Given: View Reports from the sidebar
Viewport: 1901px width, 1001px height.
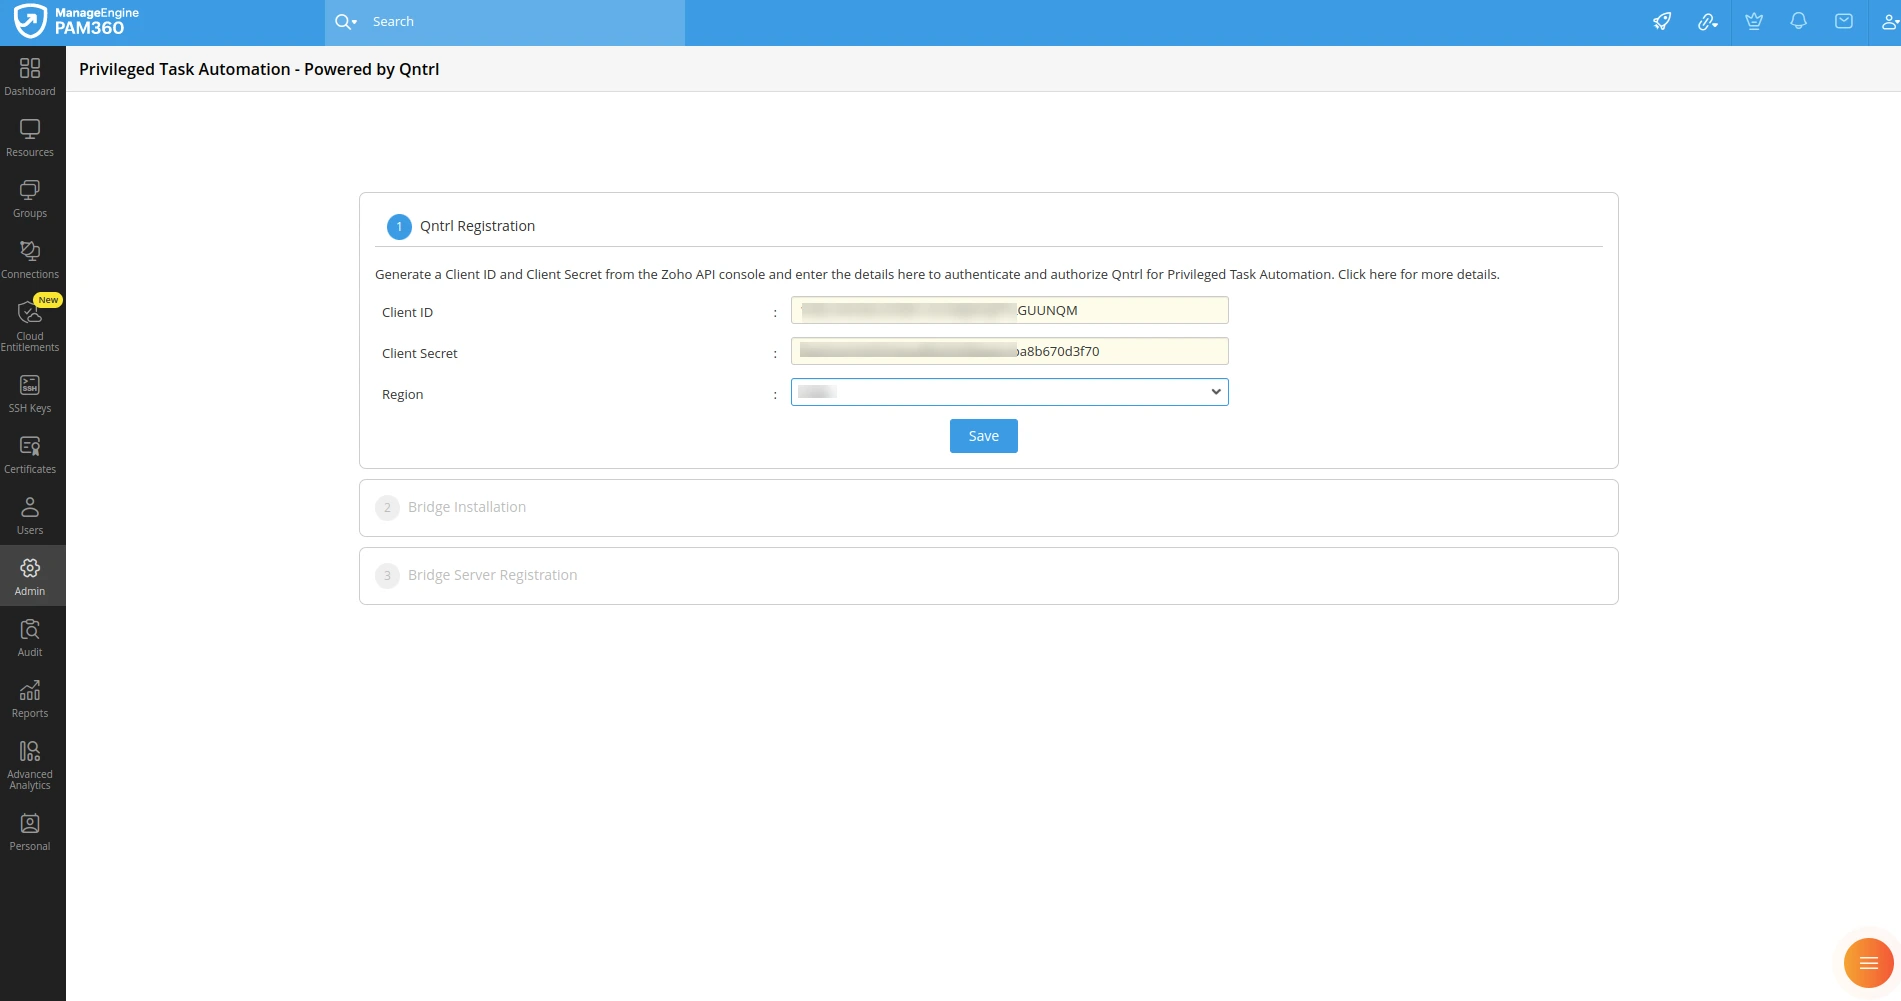Looking at the screenshot, I should pyautogui.click(x=30, y=697).
